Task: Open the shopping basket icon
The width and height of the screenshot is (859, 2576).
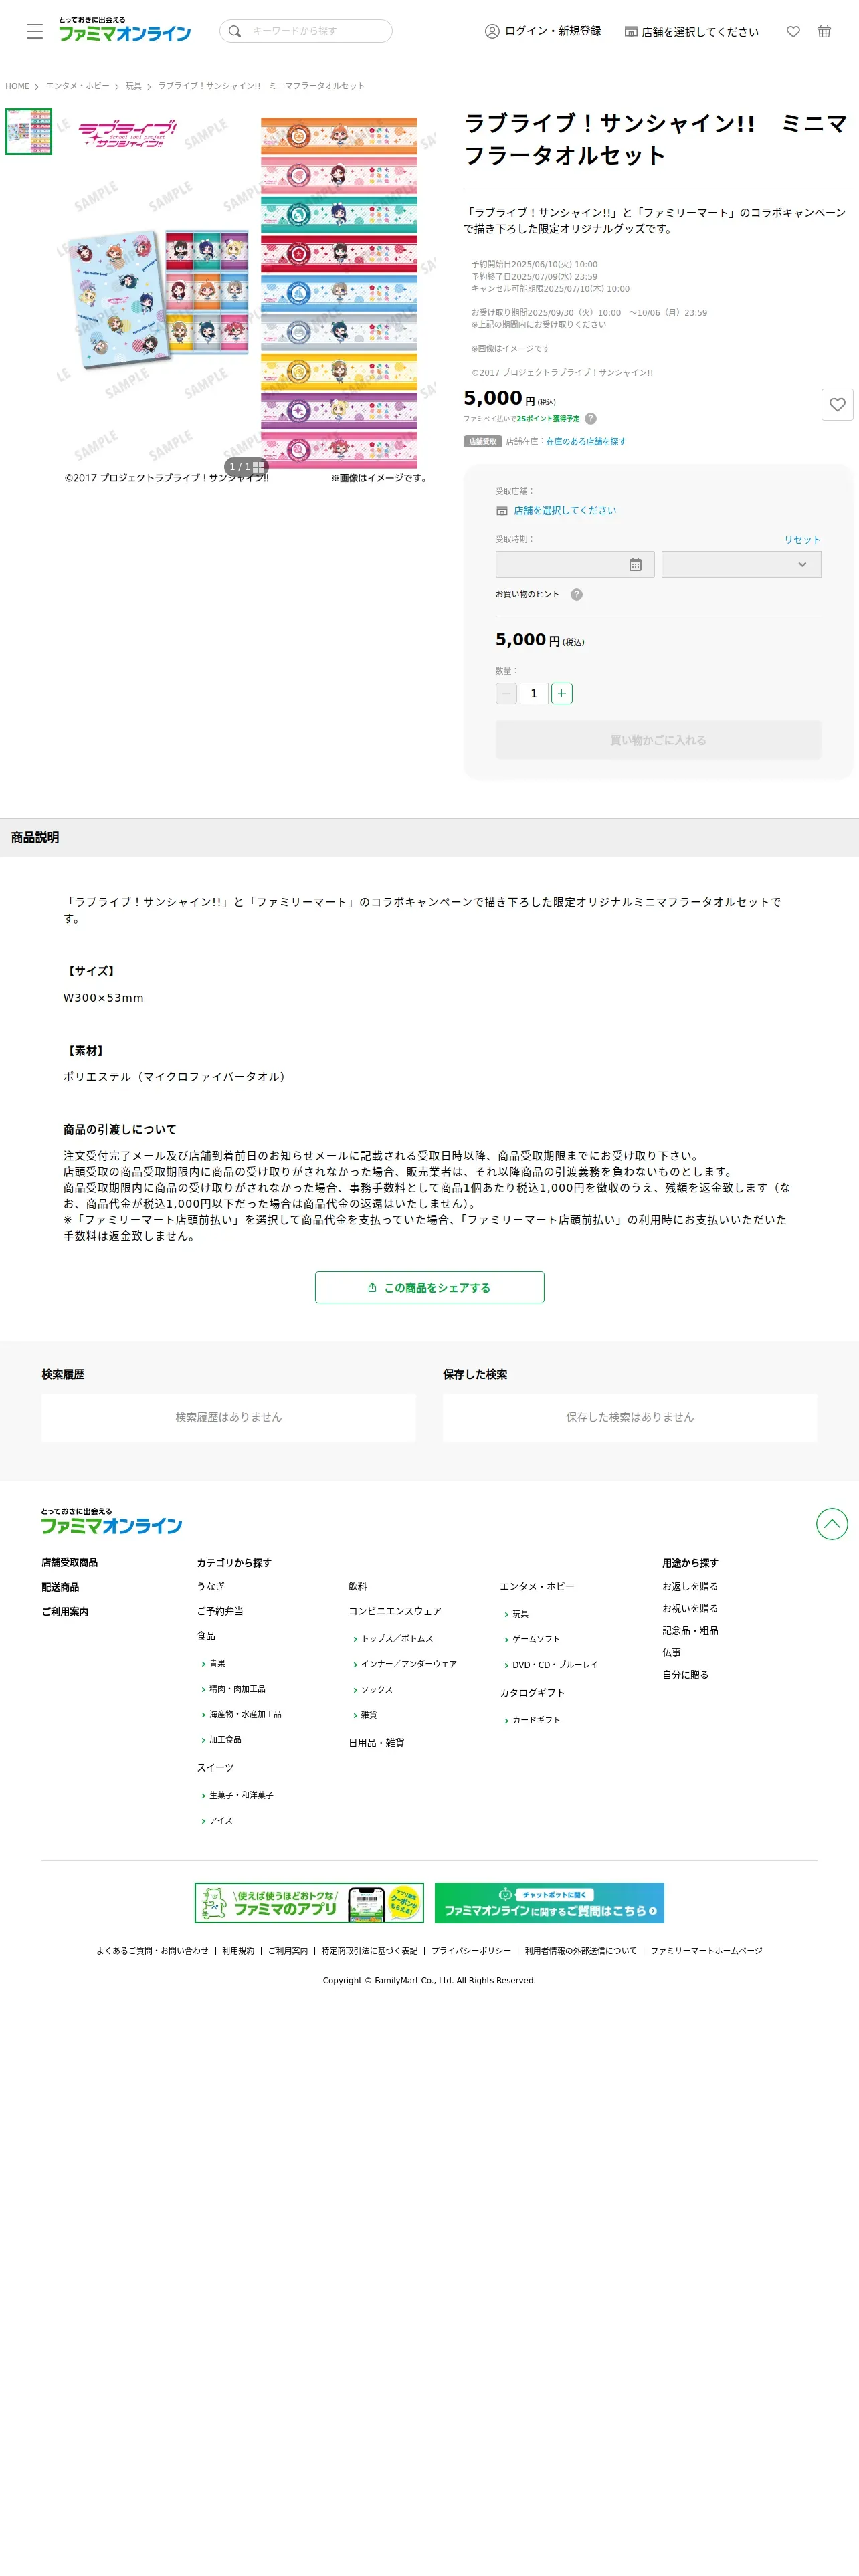Action: tap(824, 32)
